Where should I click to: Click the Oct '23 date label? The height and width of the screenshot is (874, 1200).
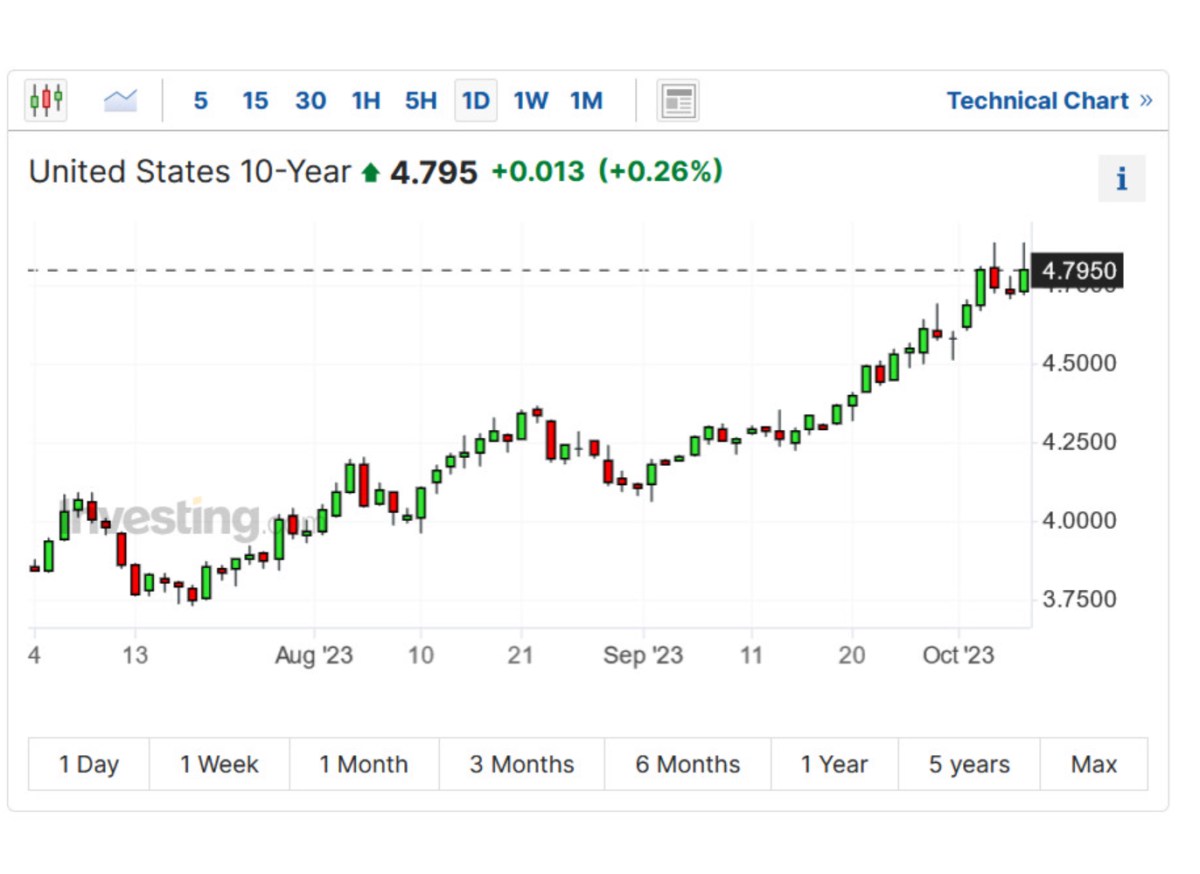[958, 656]
